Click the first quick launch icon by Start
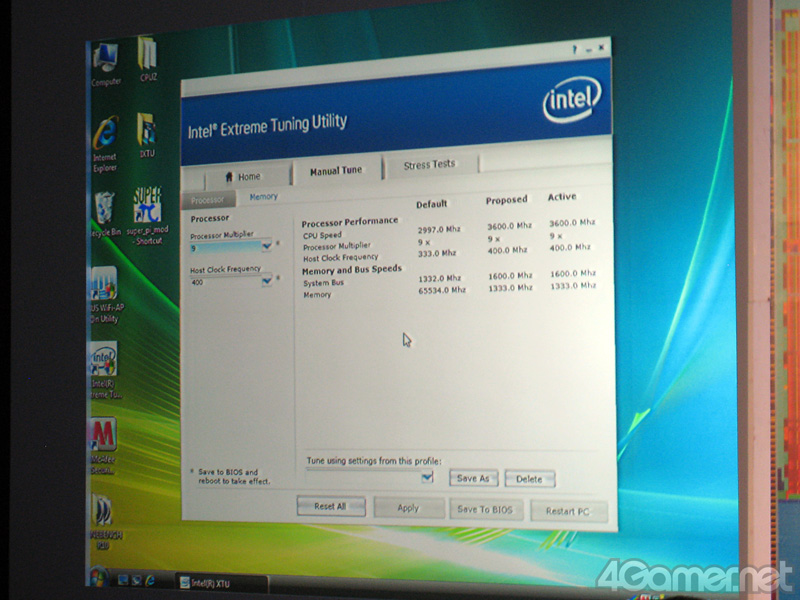 pos(122,580)
